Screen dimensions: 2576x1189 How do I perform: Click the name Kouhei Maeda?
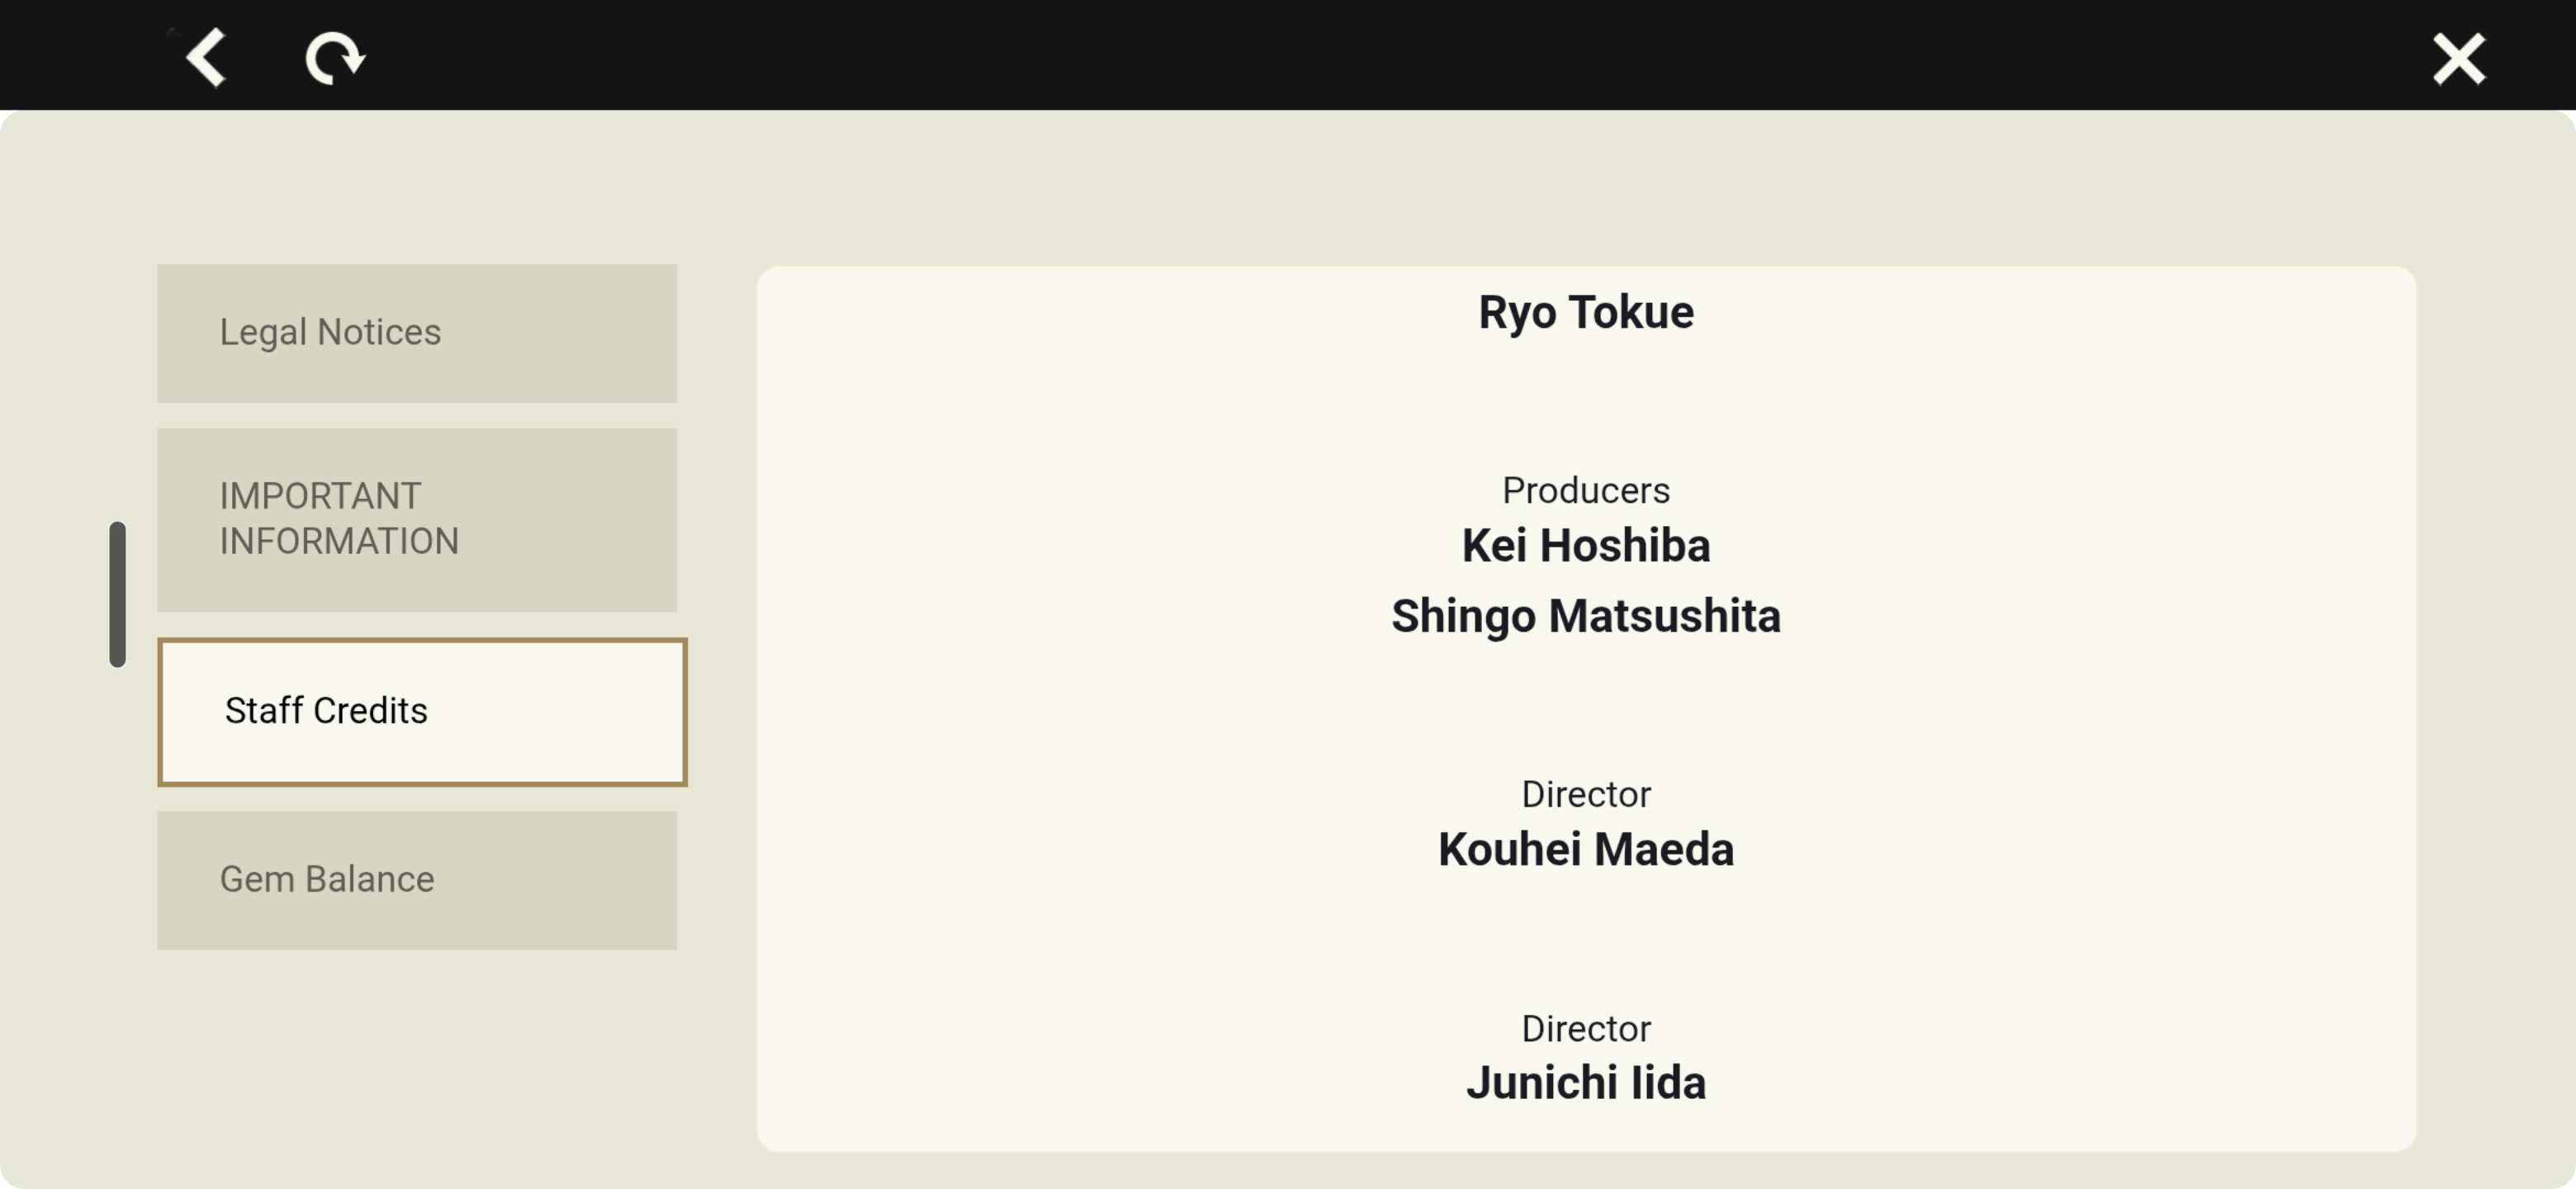pos(1586,849)
